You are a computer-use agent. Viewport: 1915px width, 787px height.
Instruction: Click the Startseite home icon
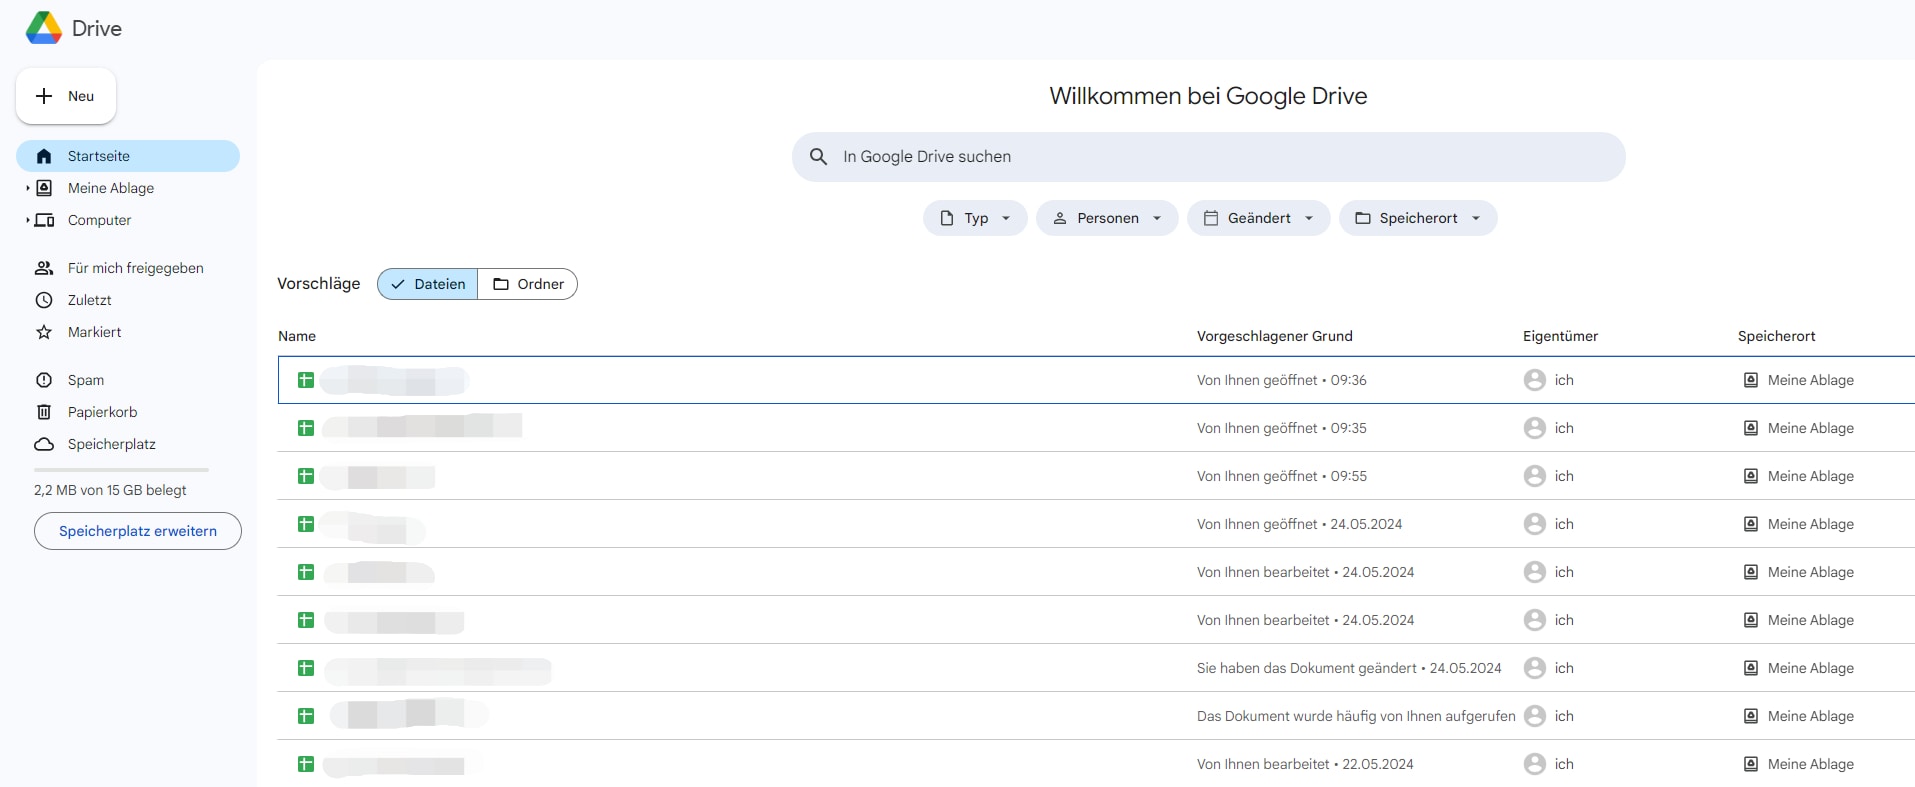tap(44, 156)
